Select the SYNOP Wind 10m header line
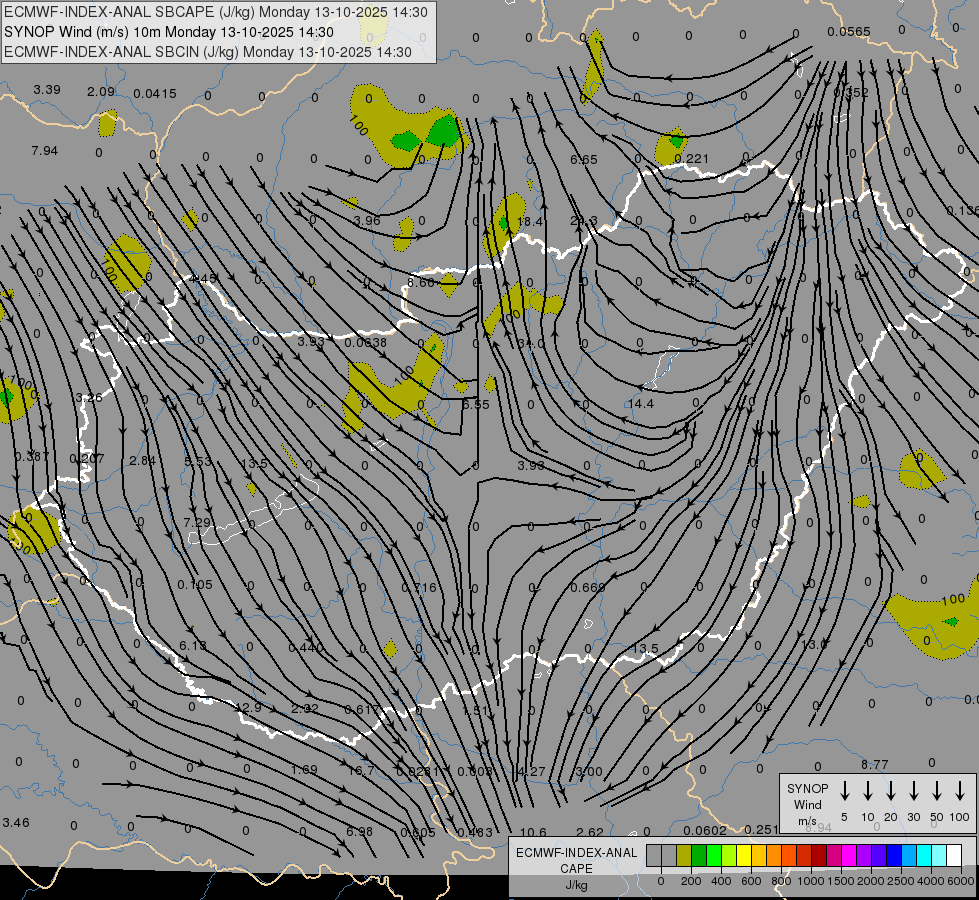Viewport: 979px width, 900px height. [x=169, y=32]
